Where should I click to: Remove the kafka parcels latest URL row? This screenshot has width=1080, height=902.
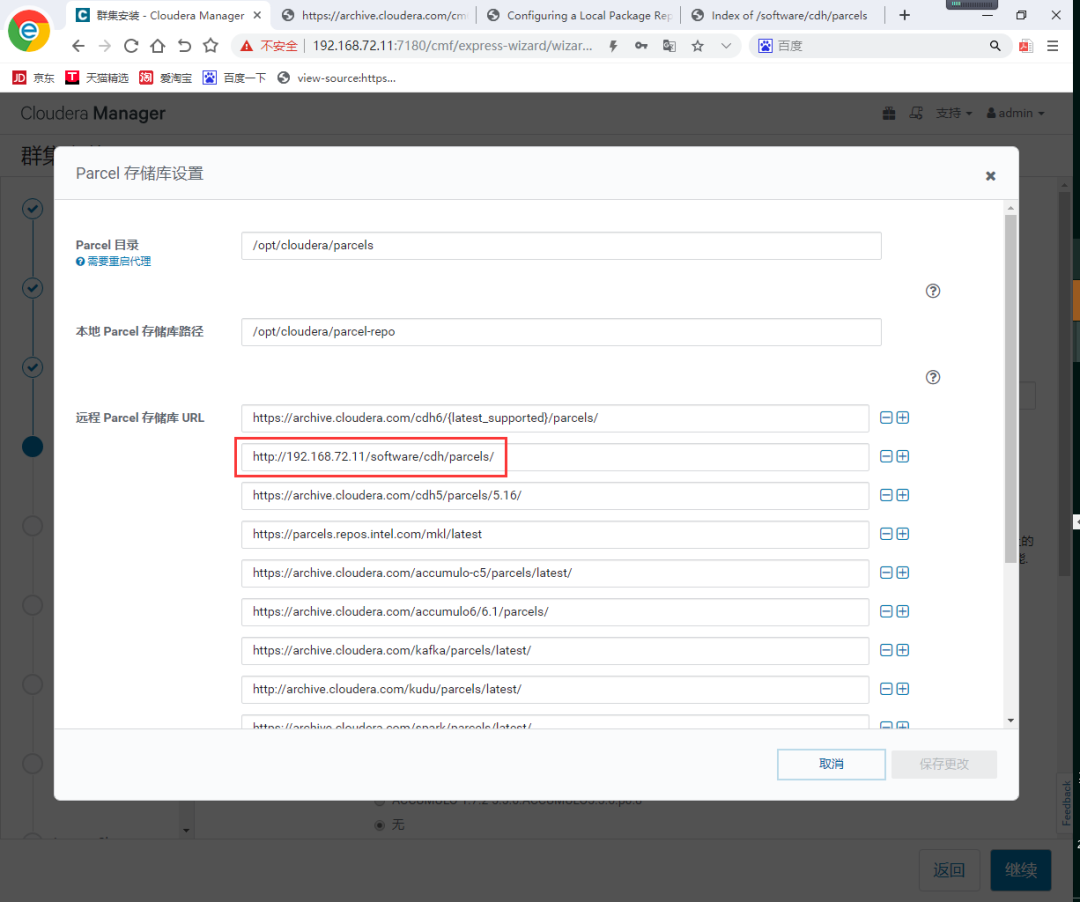pos(886,650)
